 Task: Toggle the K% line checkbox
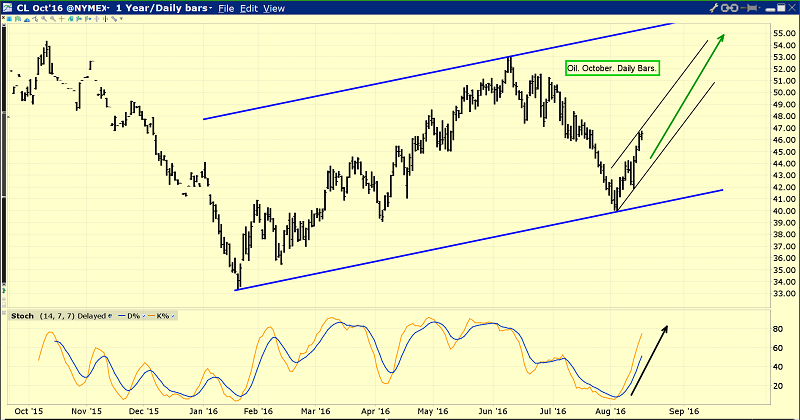click(x=173, y=316)
